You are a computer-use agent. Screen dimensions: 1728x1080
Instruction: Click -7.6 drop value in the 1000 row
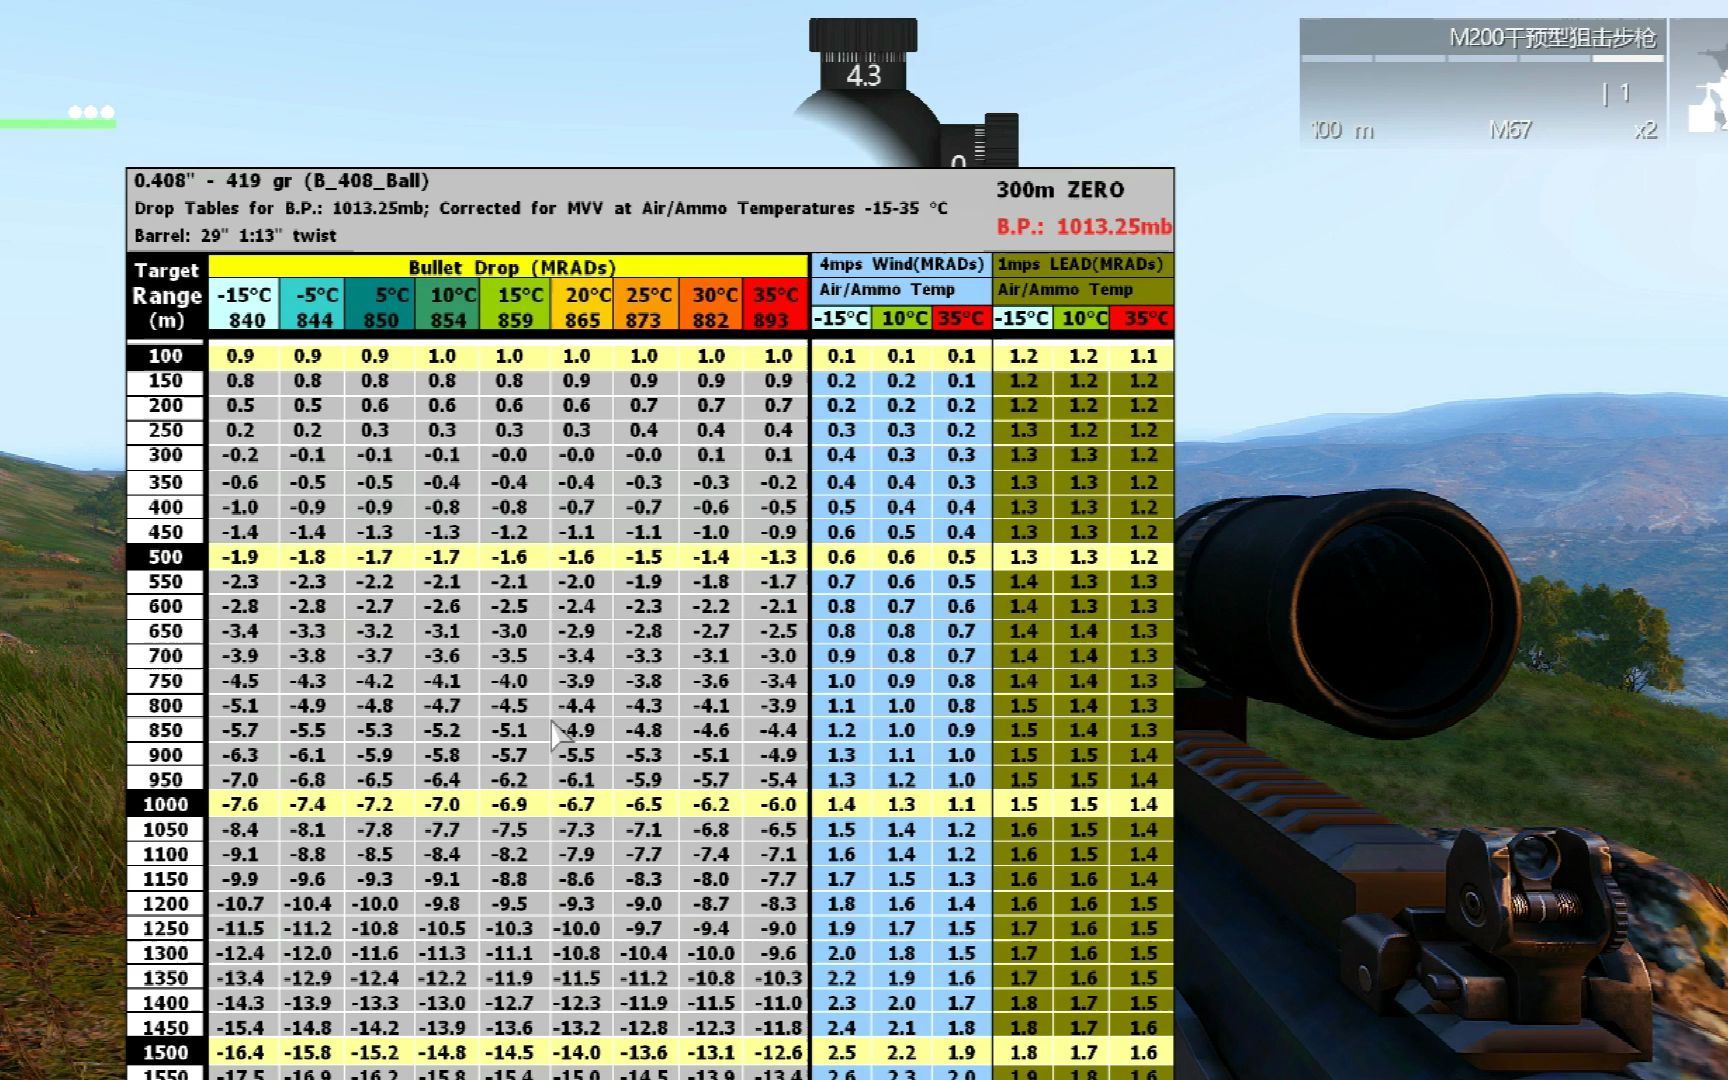pos(240,805)
